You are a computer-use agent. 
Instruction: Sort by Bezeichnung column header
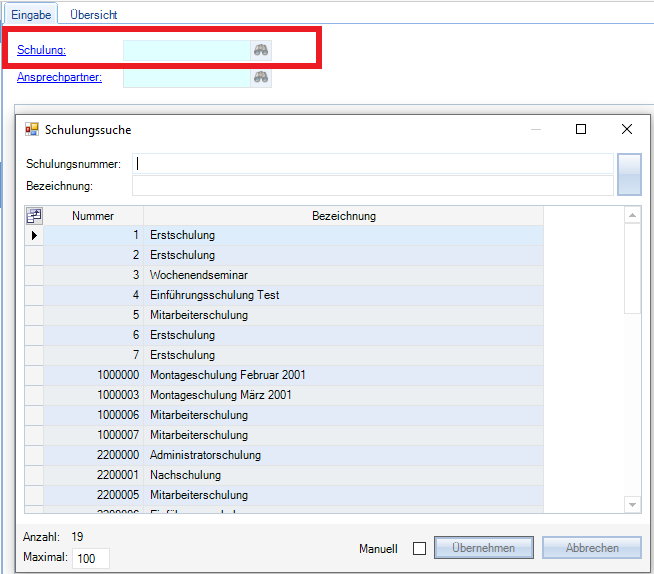click(x=343, y=216)
